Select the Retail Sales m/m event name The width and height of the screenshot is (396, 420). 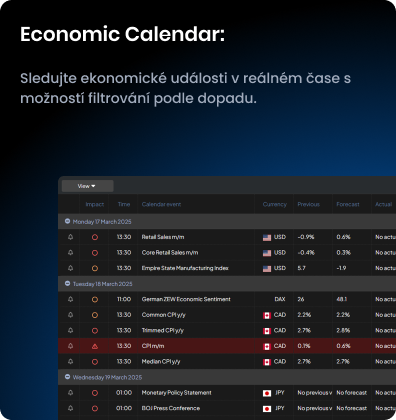click(x=163, y=237)
